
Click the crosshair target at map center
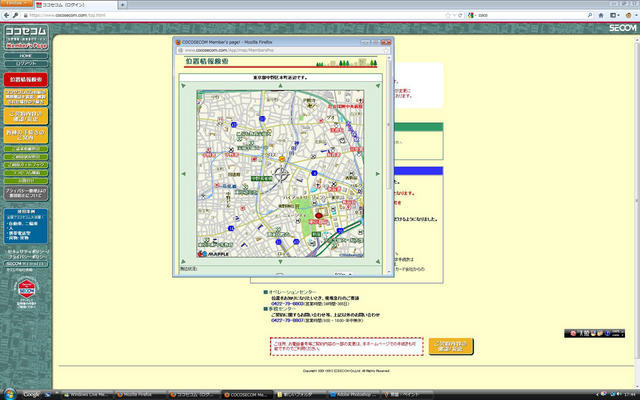pyautogui.click(x=281, y=173)
